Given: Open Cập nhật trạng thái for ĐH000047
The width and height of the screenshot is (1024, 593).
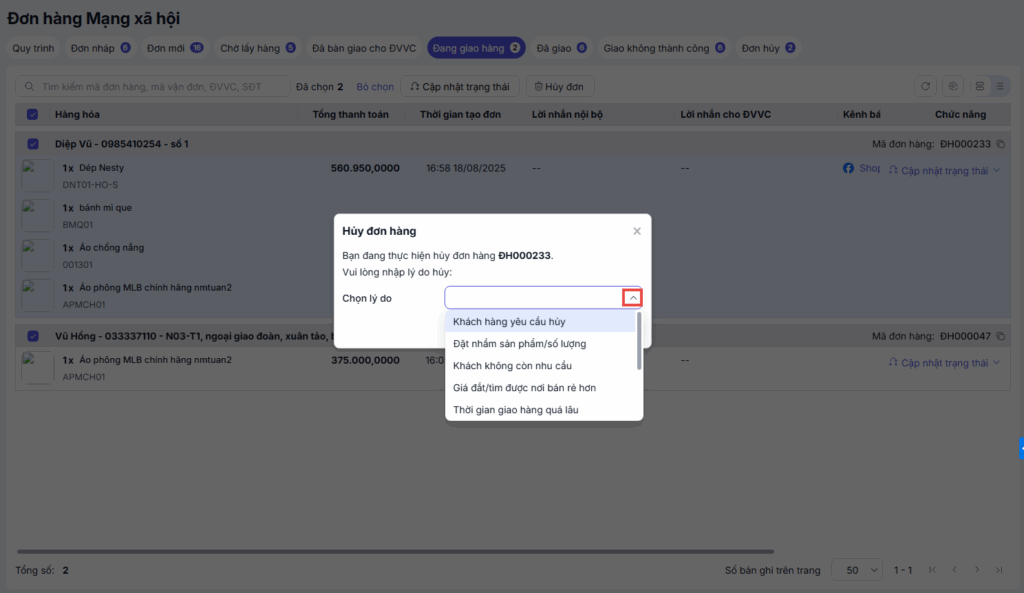Looking at the screenshot, I should (944, 362).
